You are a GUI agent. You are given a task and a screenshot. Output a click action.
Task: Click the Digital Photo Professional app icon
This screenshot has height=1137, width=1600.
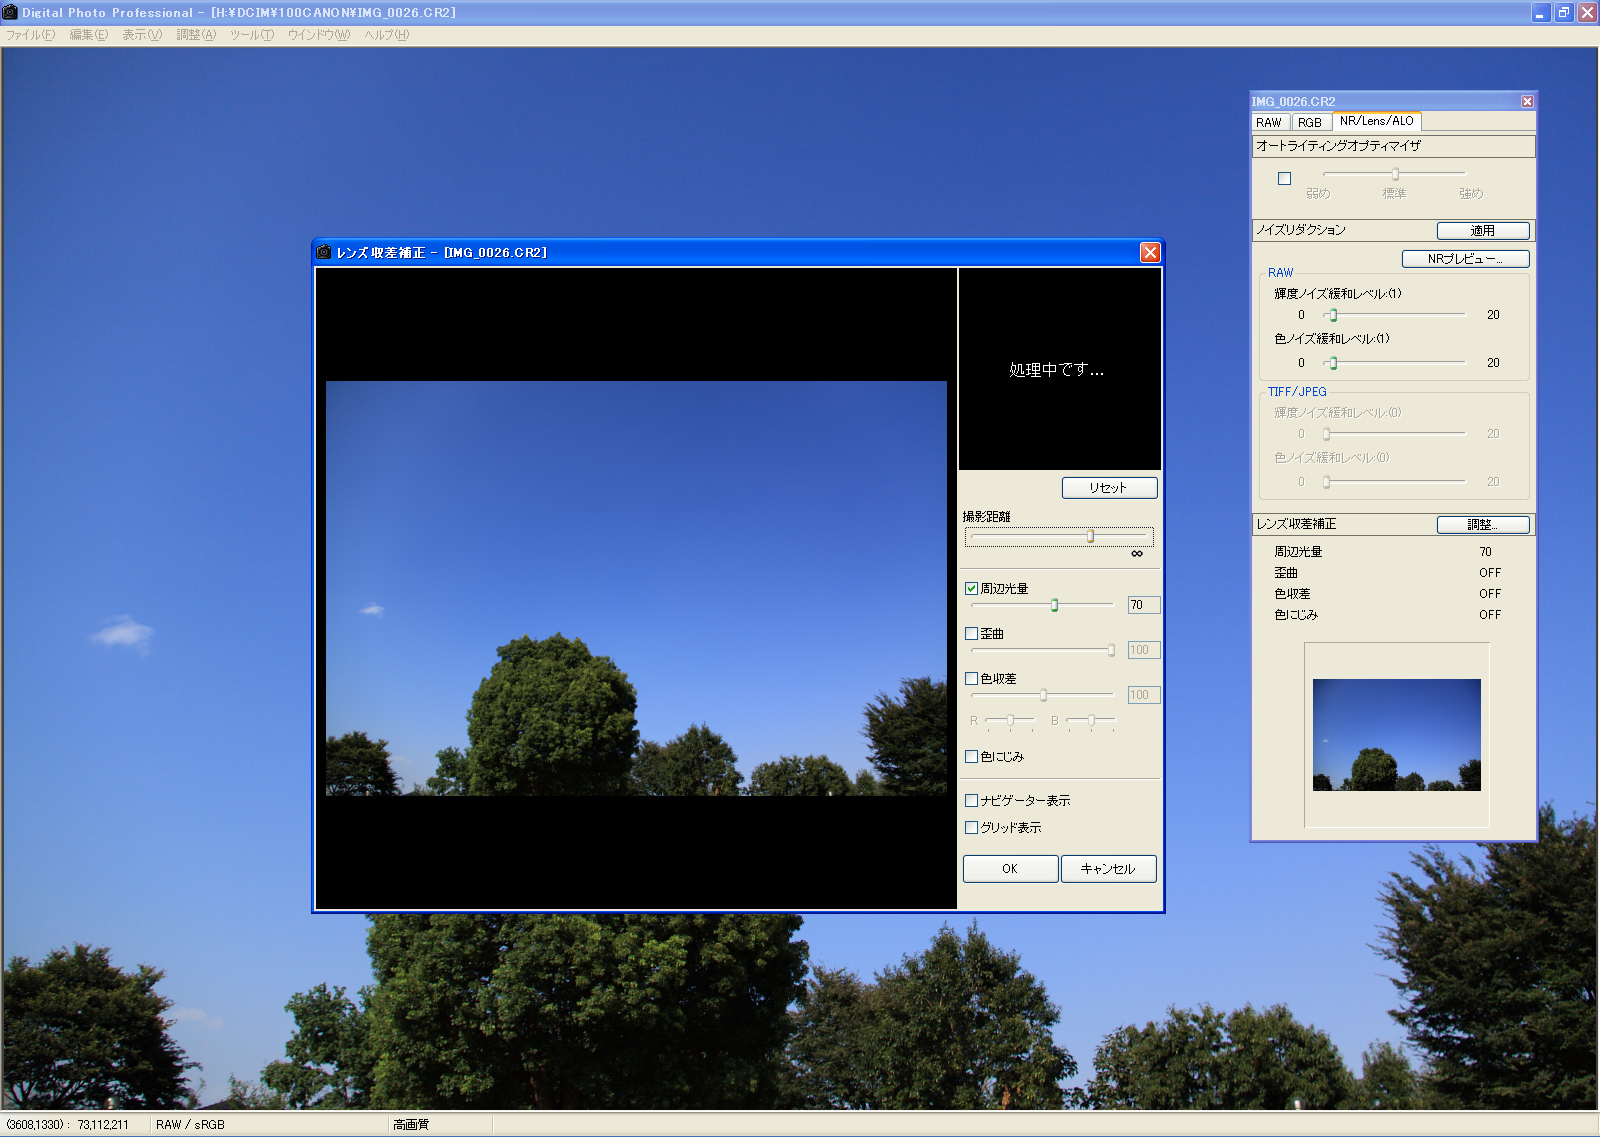coord(10,12)
